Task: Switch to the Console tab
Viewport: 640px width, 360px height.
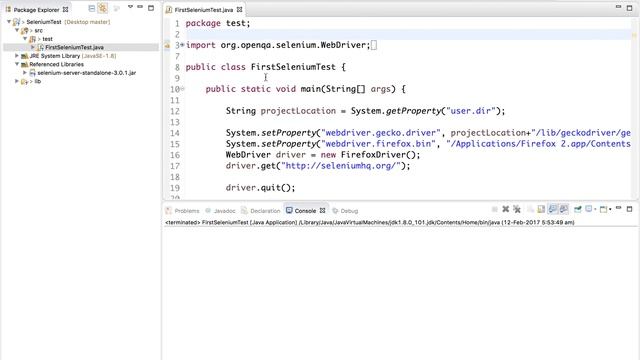Action: point(301,211)
